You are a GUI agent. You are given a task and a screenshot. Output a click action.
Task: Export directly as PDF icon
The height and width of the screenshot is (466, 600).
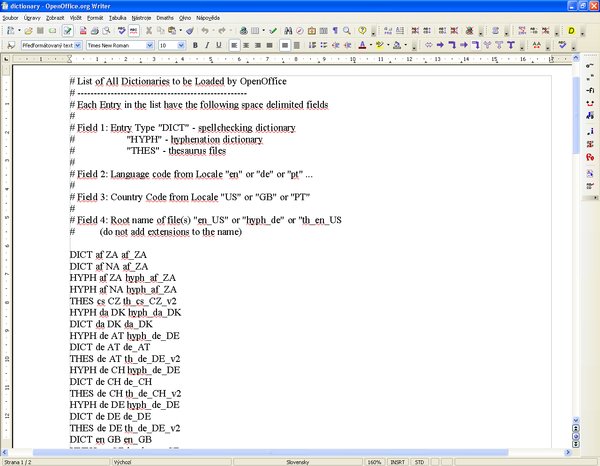pos(83,31)
